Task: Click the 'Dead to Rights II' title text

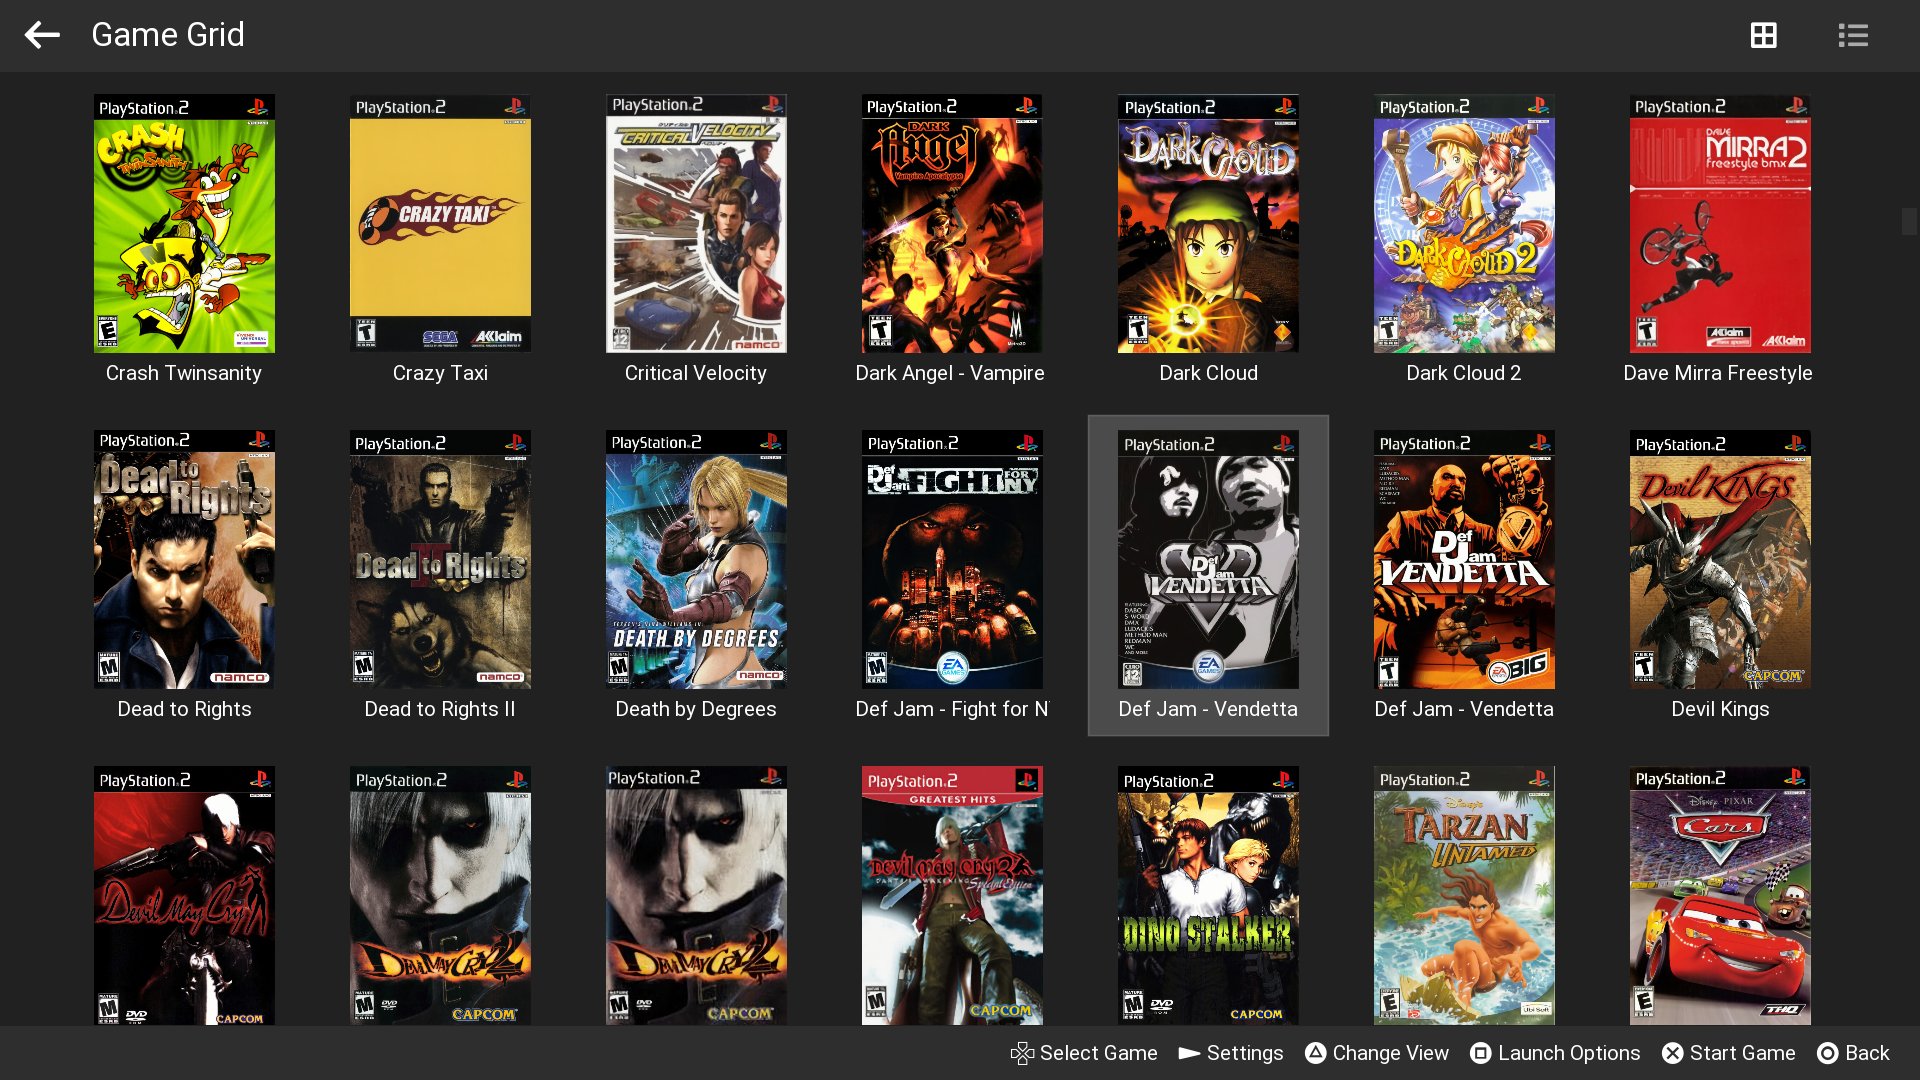Action: [x=440, y=709]
